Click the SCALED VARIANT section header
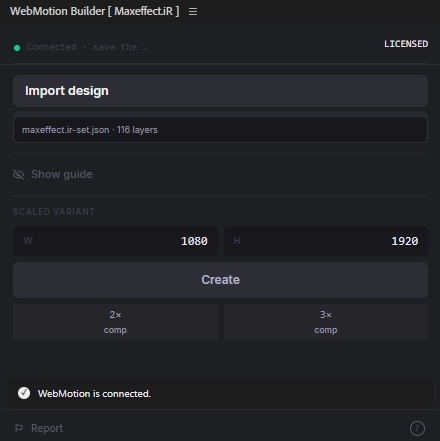Image resolution: width=440 pixels, height=441 pixels. click(x=54, y=212)
